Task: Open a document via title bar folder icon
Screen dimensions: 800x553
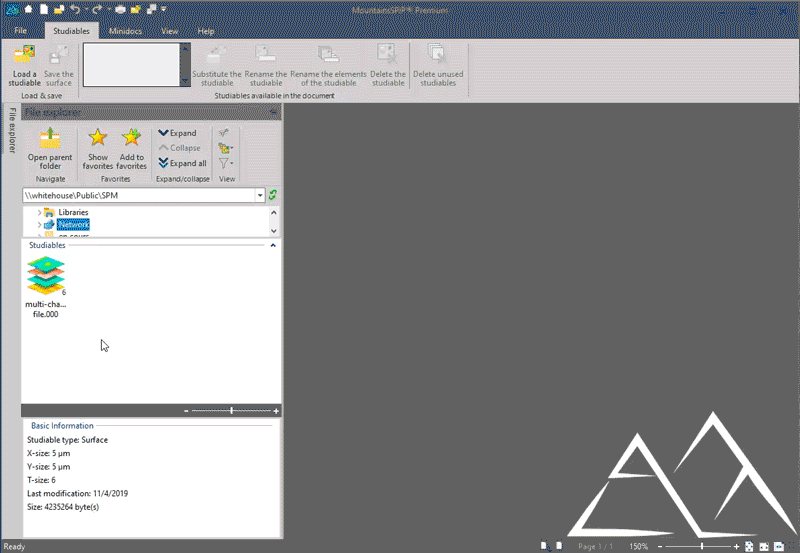Action: pyautogui.click(x=59, y=9)
